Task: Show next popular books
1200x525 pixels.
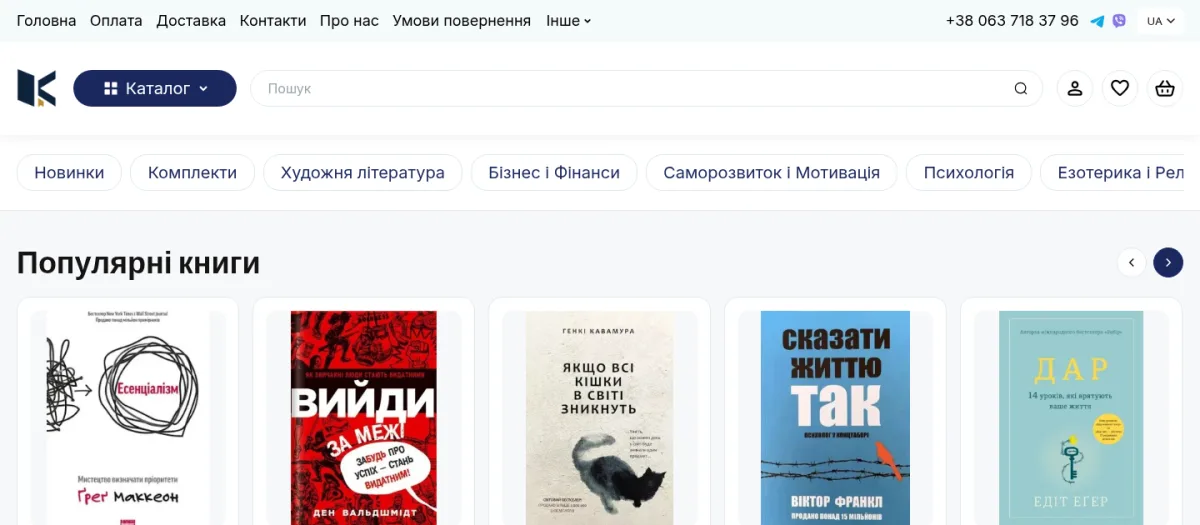Action: coord(1168,263)
